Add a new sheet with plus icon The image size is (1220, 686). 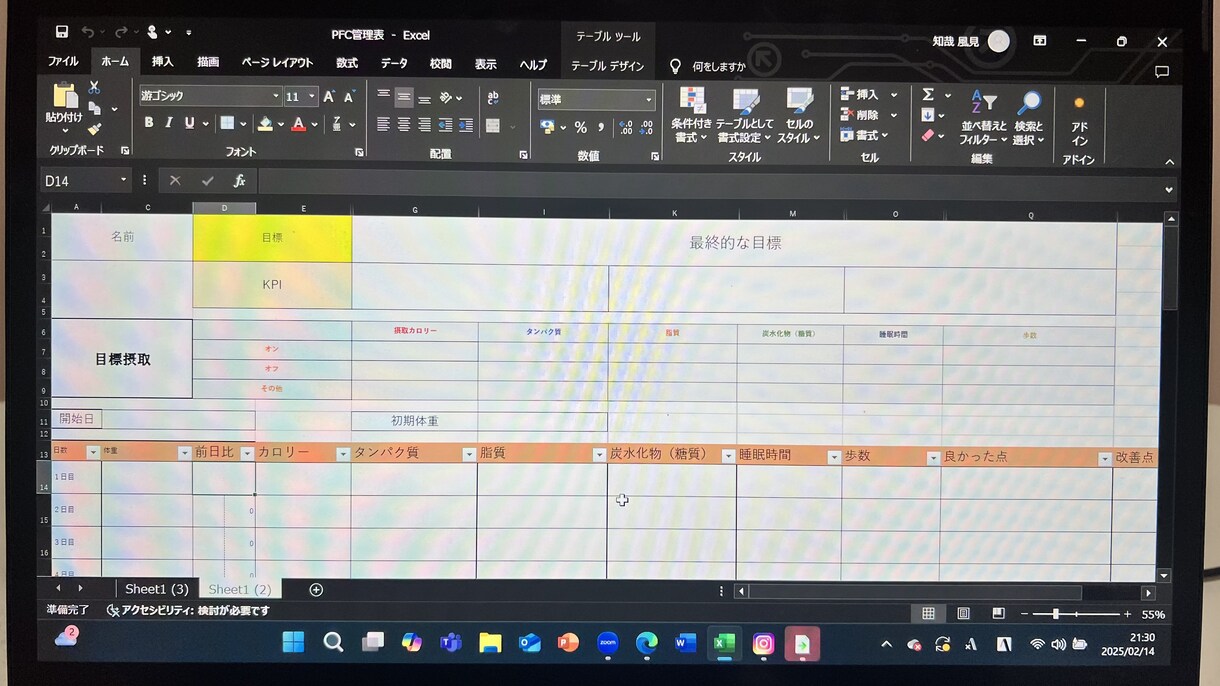pyautogui.click(x=316, y=590)
